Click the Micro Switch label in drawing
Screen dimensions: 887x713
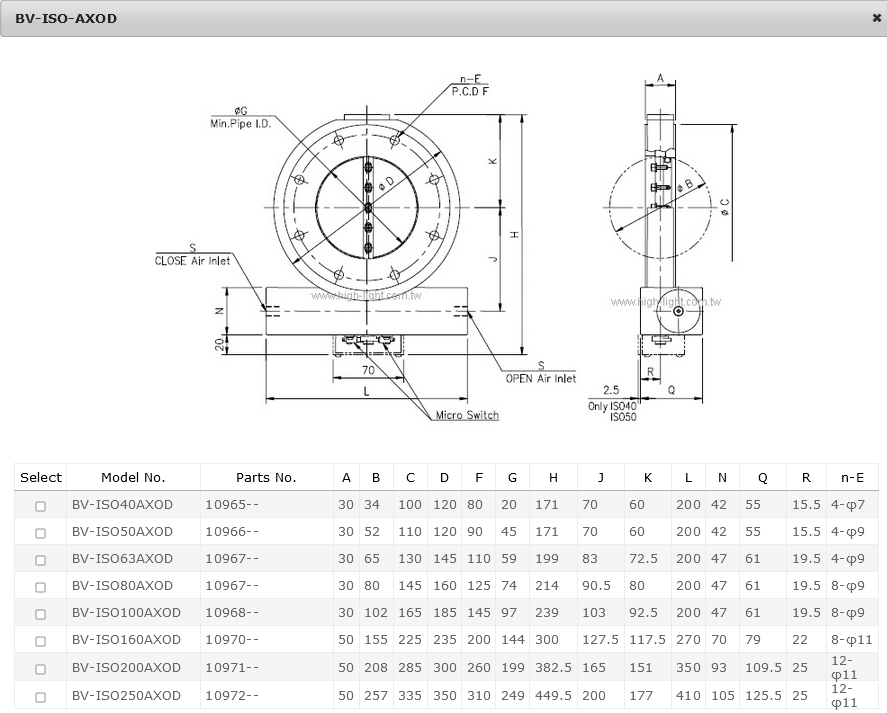pos(467,415)
